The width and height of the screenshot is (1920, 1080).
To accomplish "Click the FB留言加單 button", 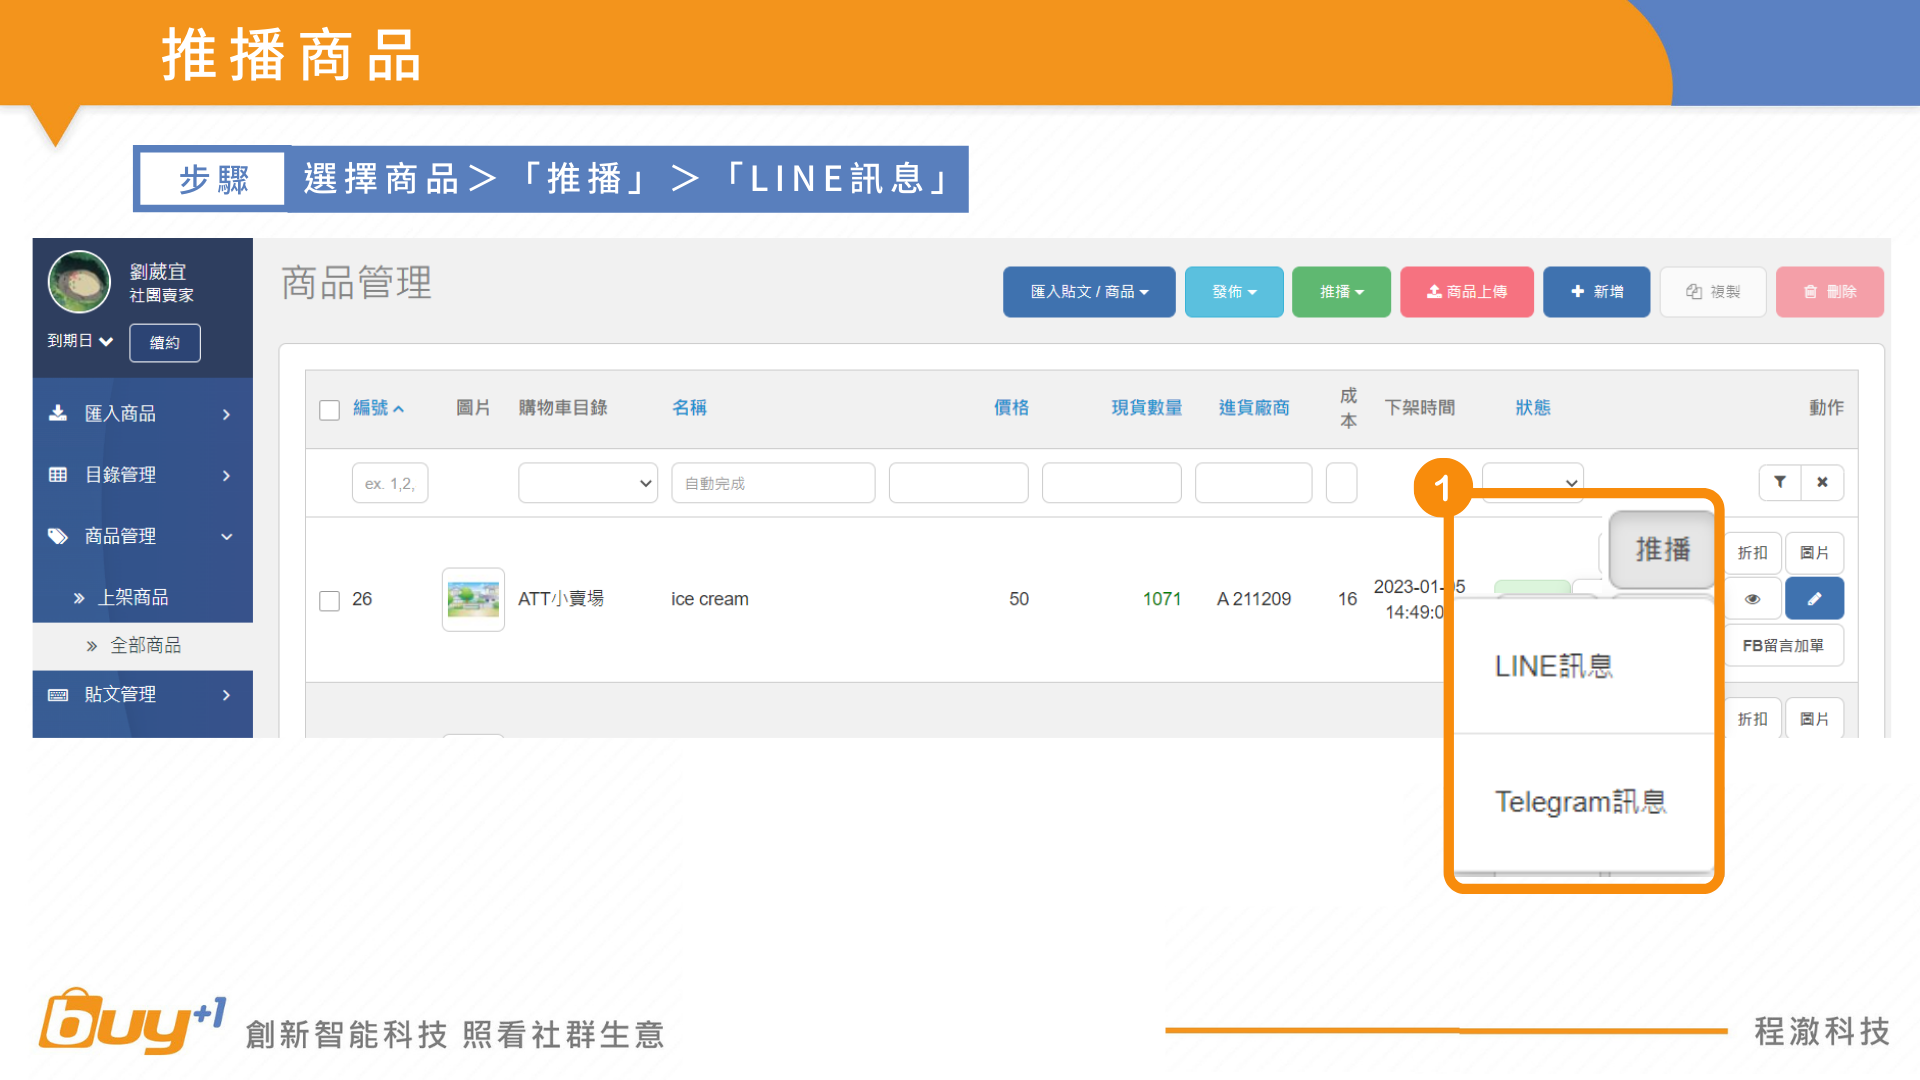I will click(x=1783, y=646).
